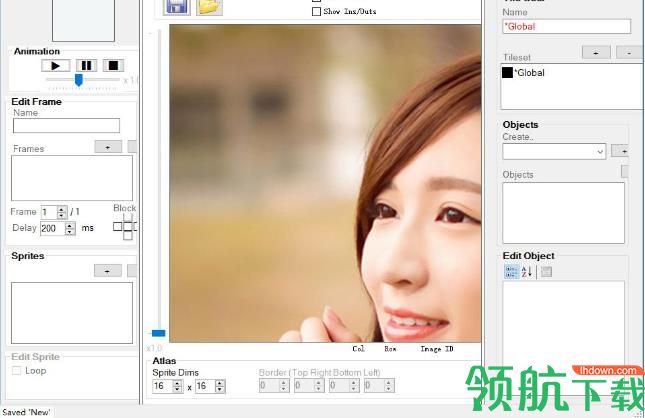Click the Sprite Dims height field

pos(205,386)
